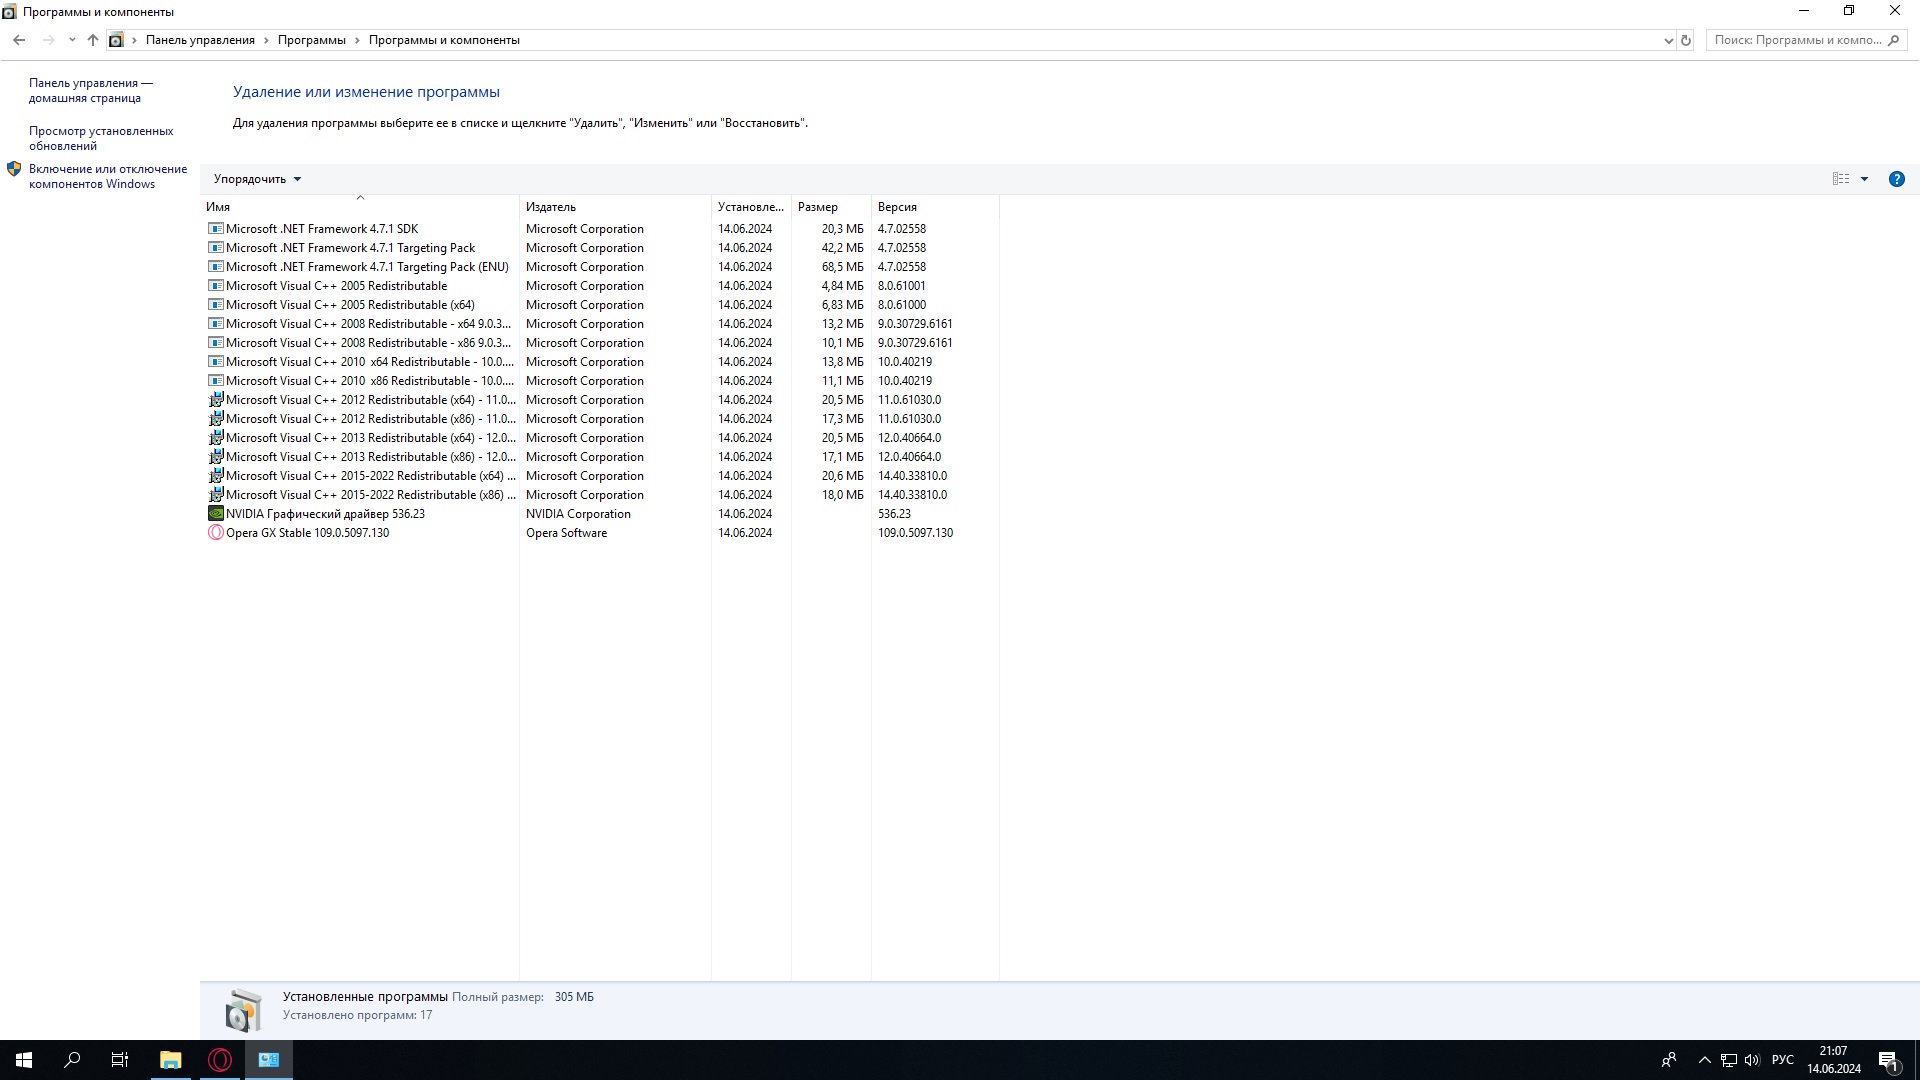1920x1080 pixels.
Task: Click the view mode icon in toolbar
Action: (x=1840, y=179)
